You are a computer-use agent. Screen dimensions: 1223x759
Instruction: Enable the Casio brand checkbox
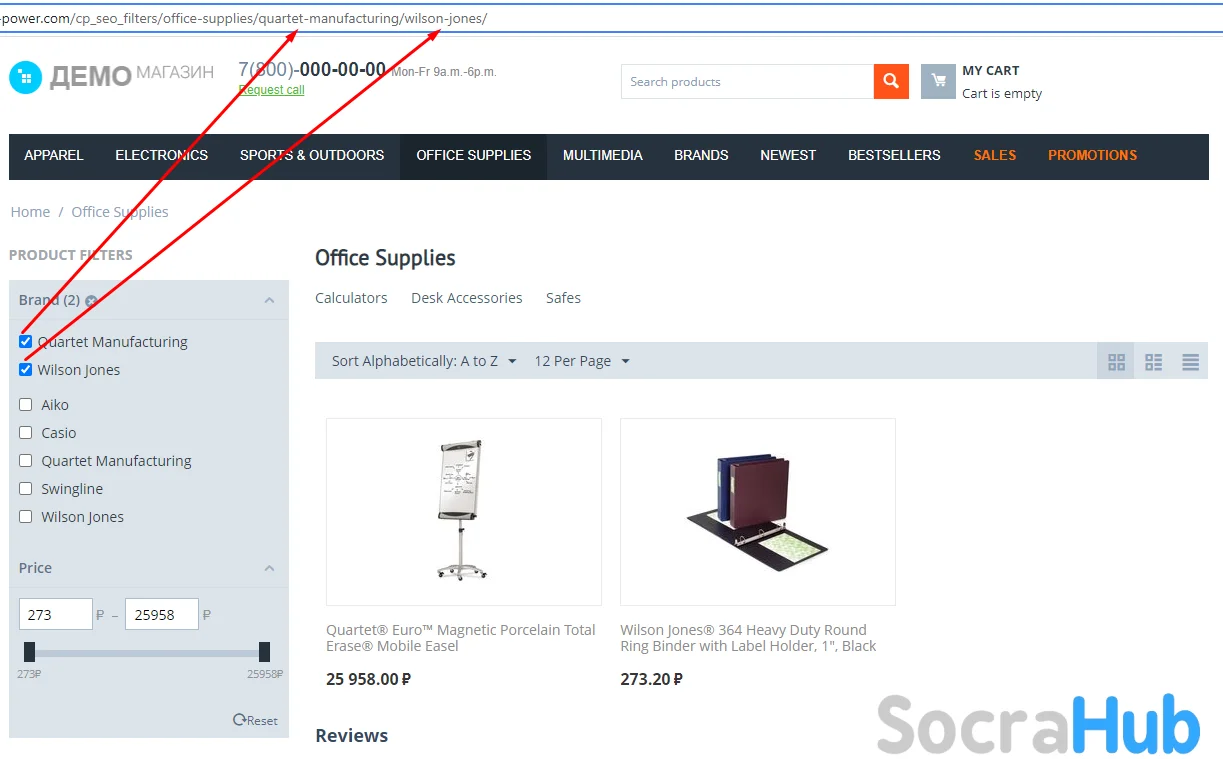(x=26, y=433)
